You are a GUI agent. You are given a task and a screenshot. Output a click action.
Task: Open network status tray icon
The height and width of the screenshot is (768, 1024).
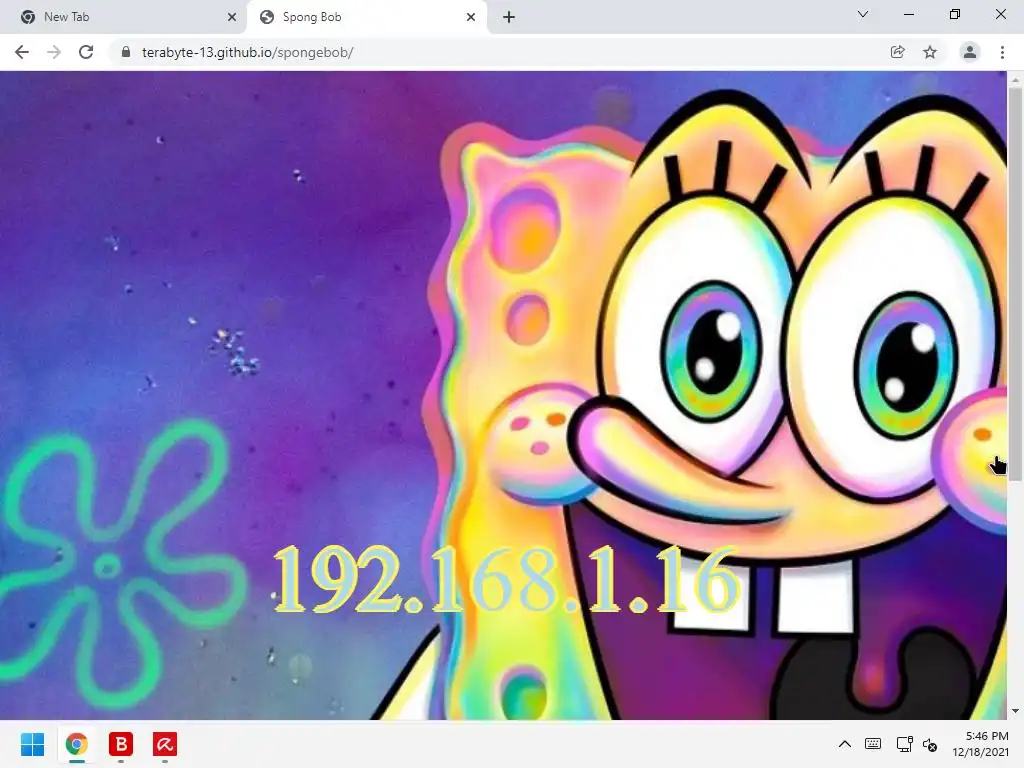[x=904, y=744]
